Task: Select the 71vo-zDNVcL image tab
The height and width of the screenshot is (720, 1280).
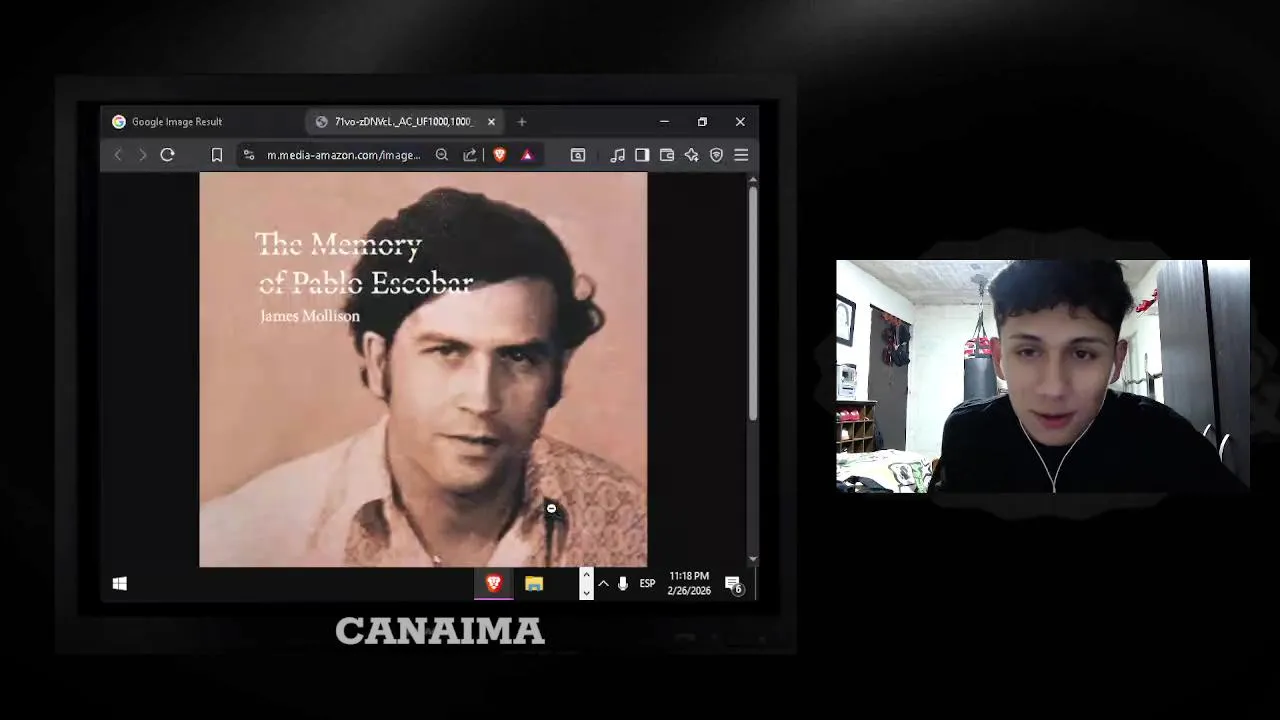Action: [x=404, y=122]
